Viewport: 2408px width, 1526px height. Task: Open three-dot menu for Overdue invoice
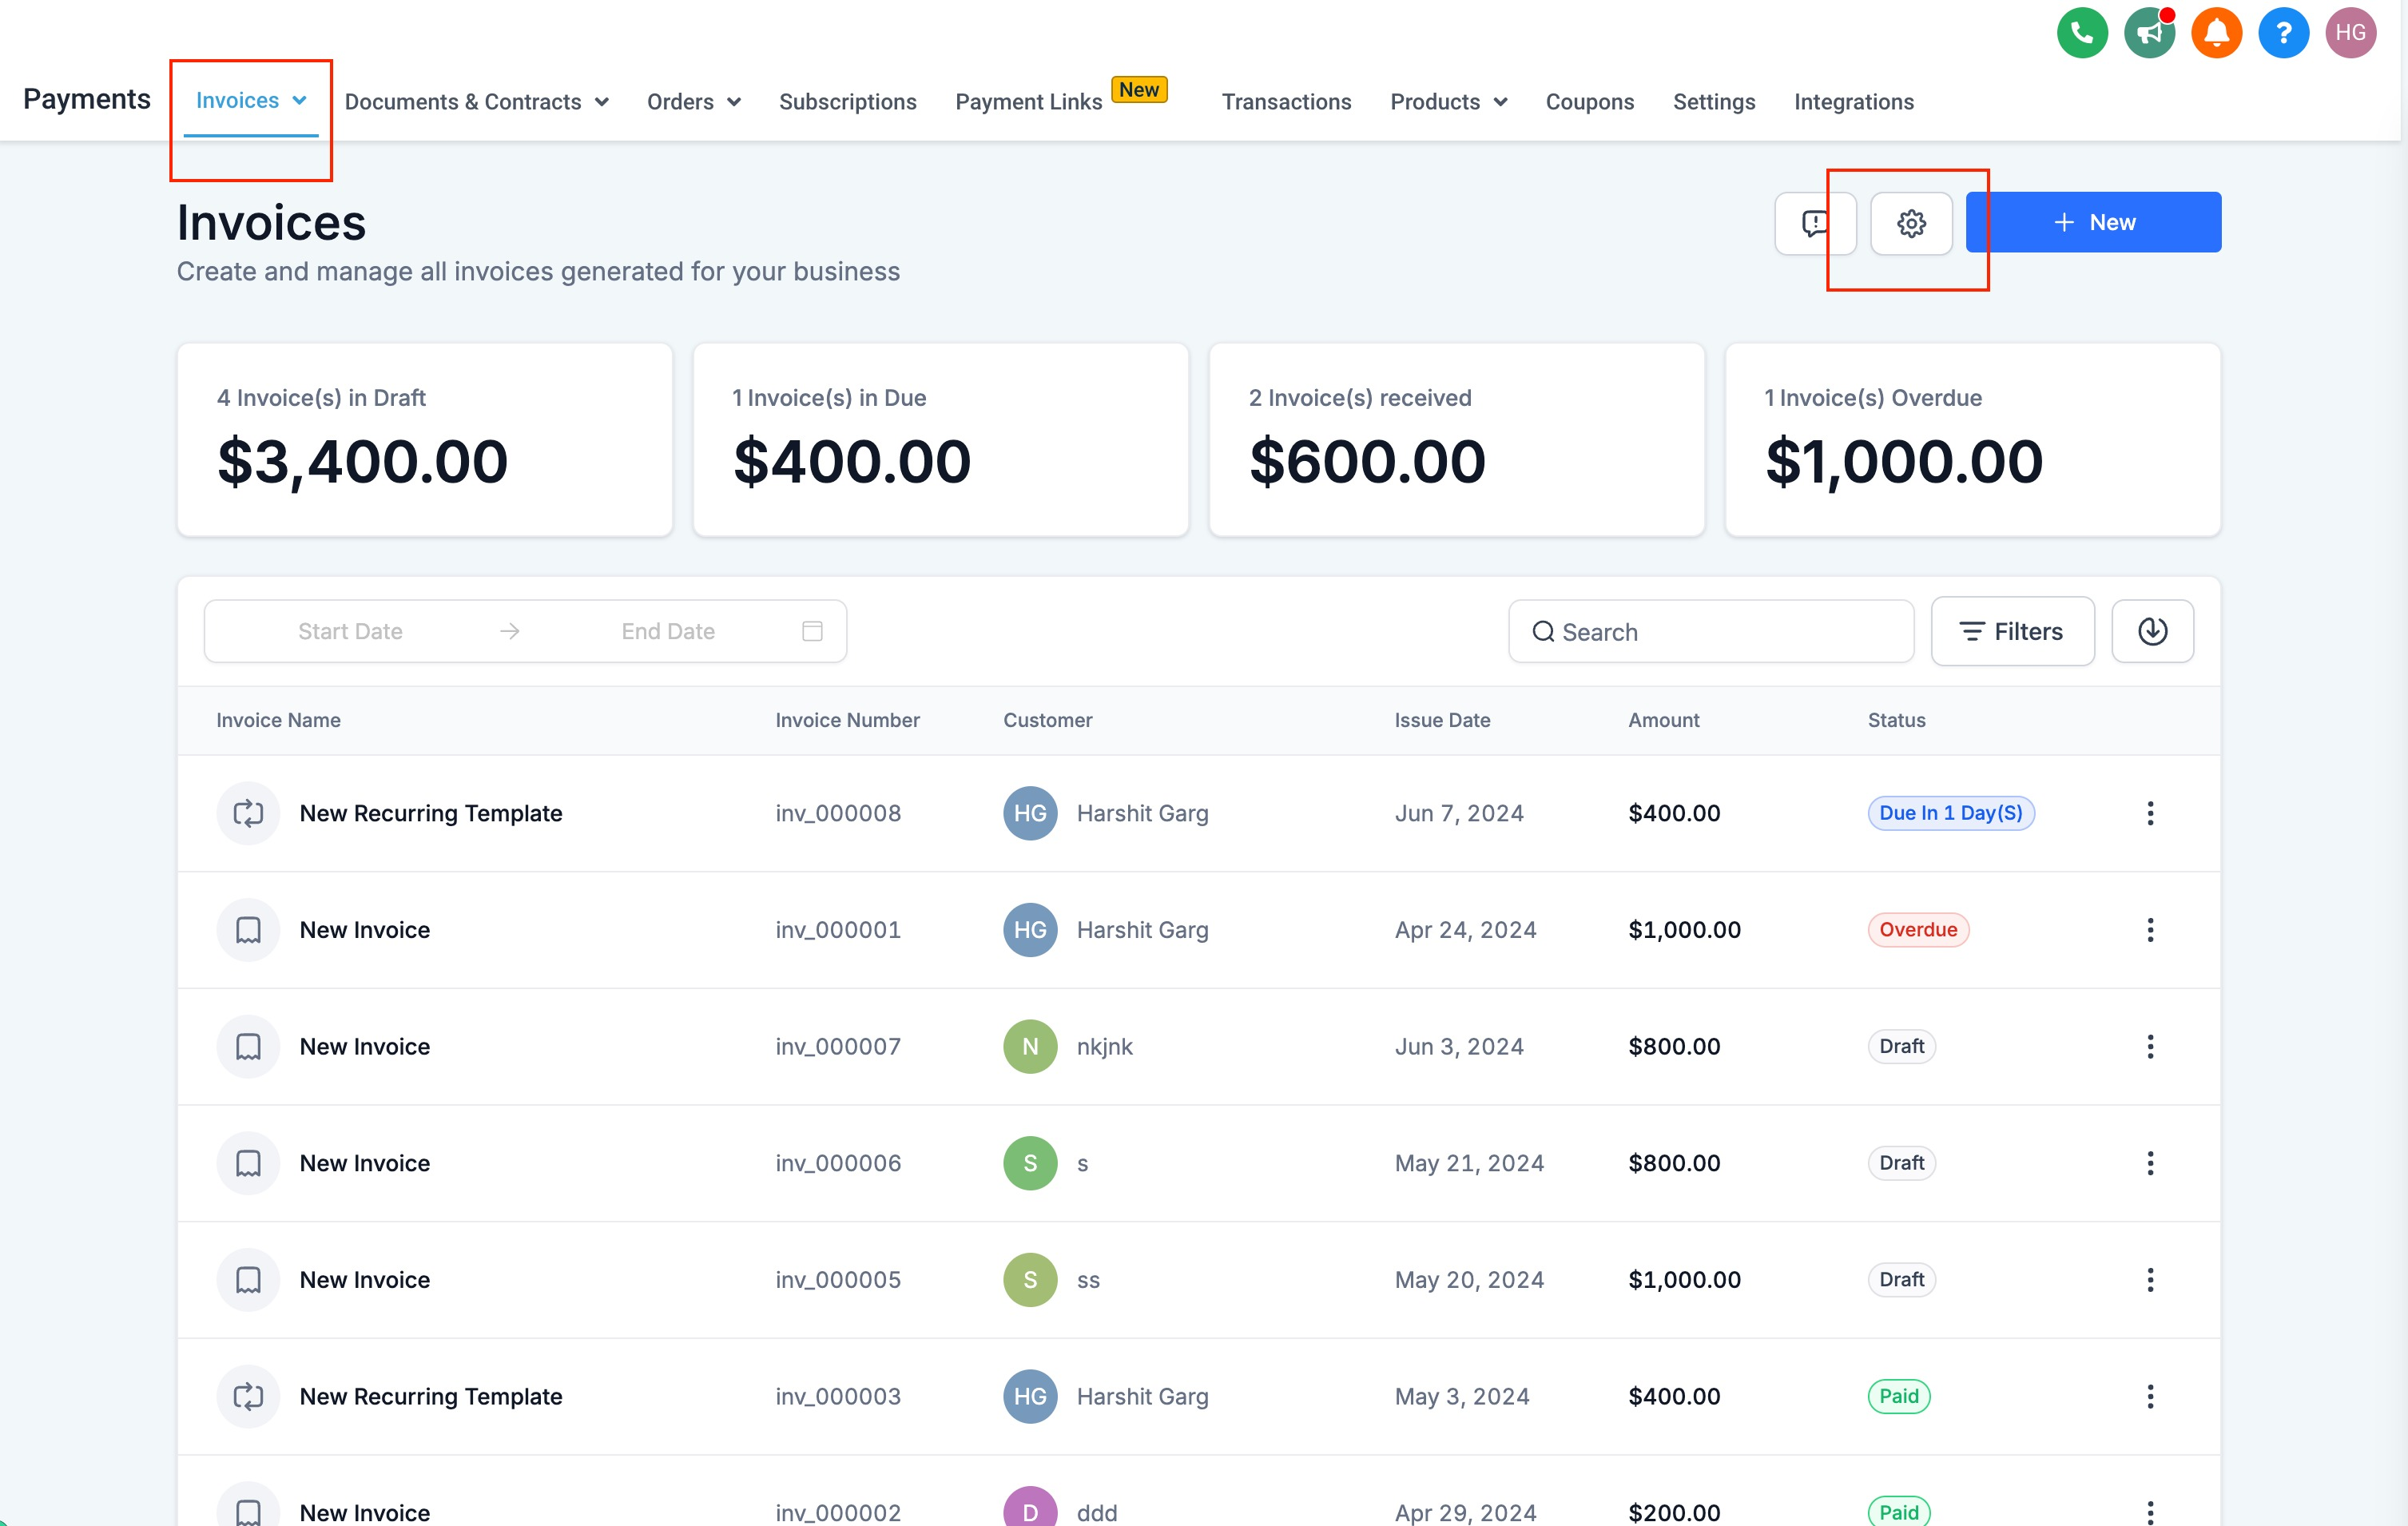tap(2149, 930)
